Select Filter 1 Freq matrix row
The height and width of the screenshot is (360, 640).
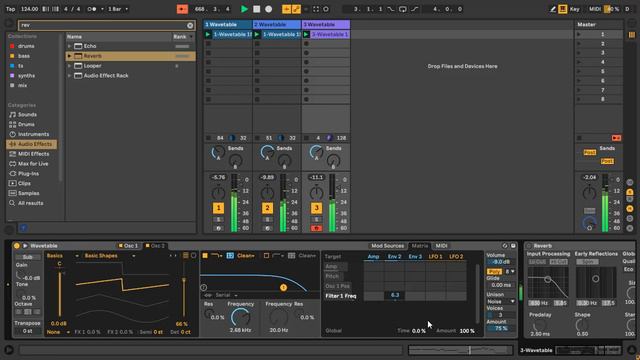[x=341, y=296]
